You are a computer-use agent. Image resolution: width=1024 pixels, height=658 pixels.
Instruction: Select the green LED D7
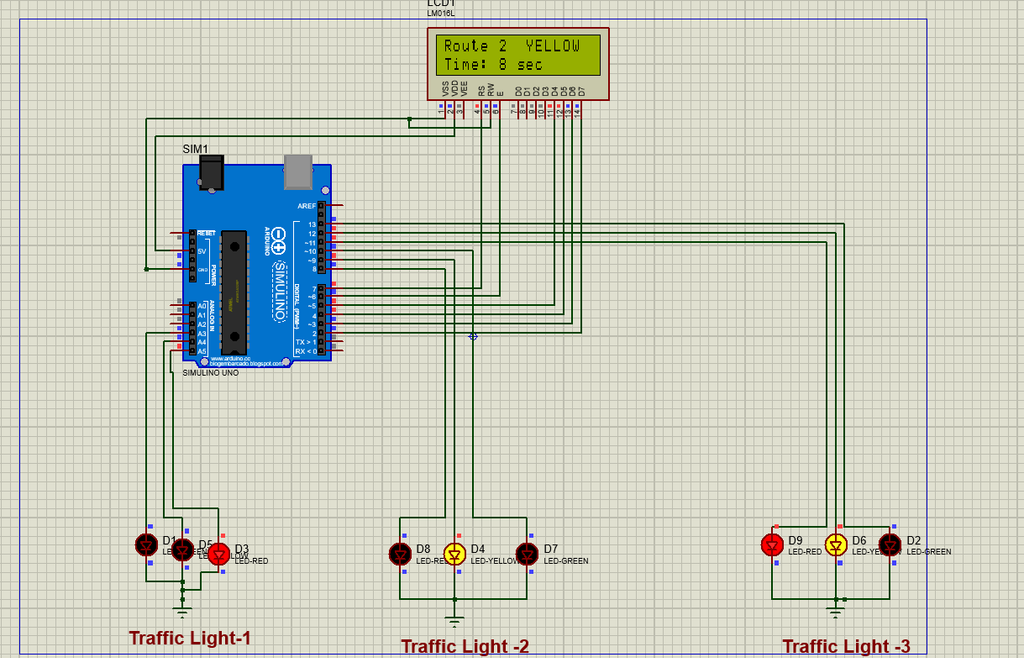tap(527, 554)
